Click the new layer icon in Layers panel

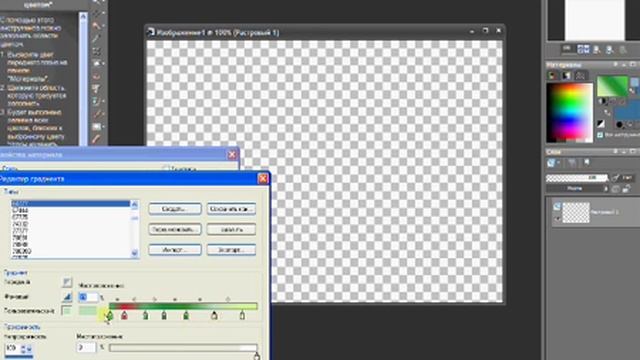click(551, 163)
